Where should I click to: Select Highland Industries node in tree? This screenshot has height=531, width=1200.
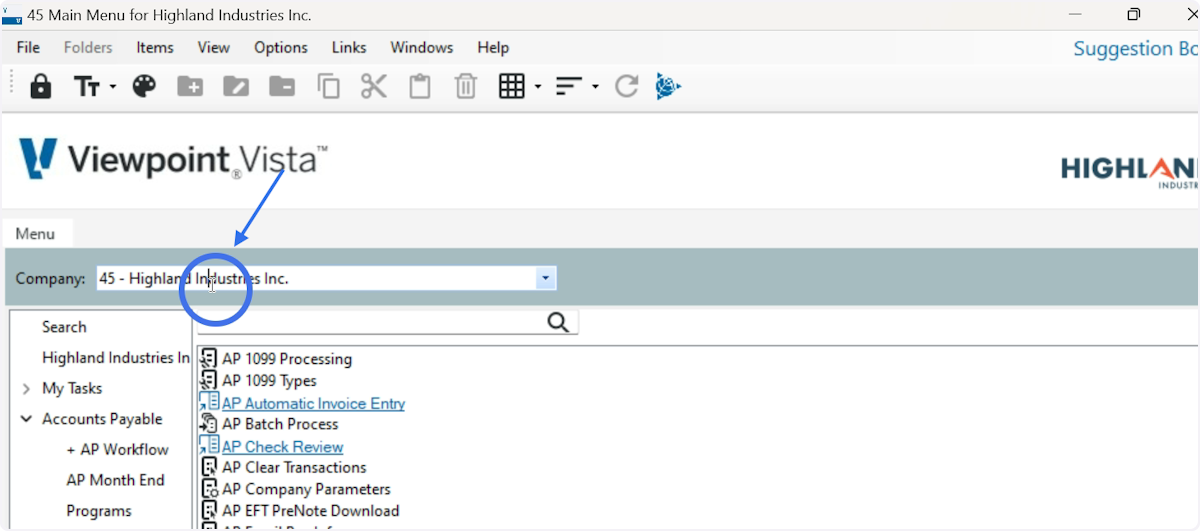[x=116, y=358]
